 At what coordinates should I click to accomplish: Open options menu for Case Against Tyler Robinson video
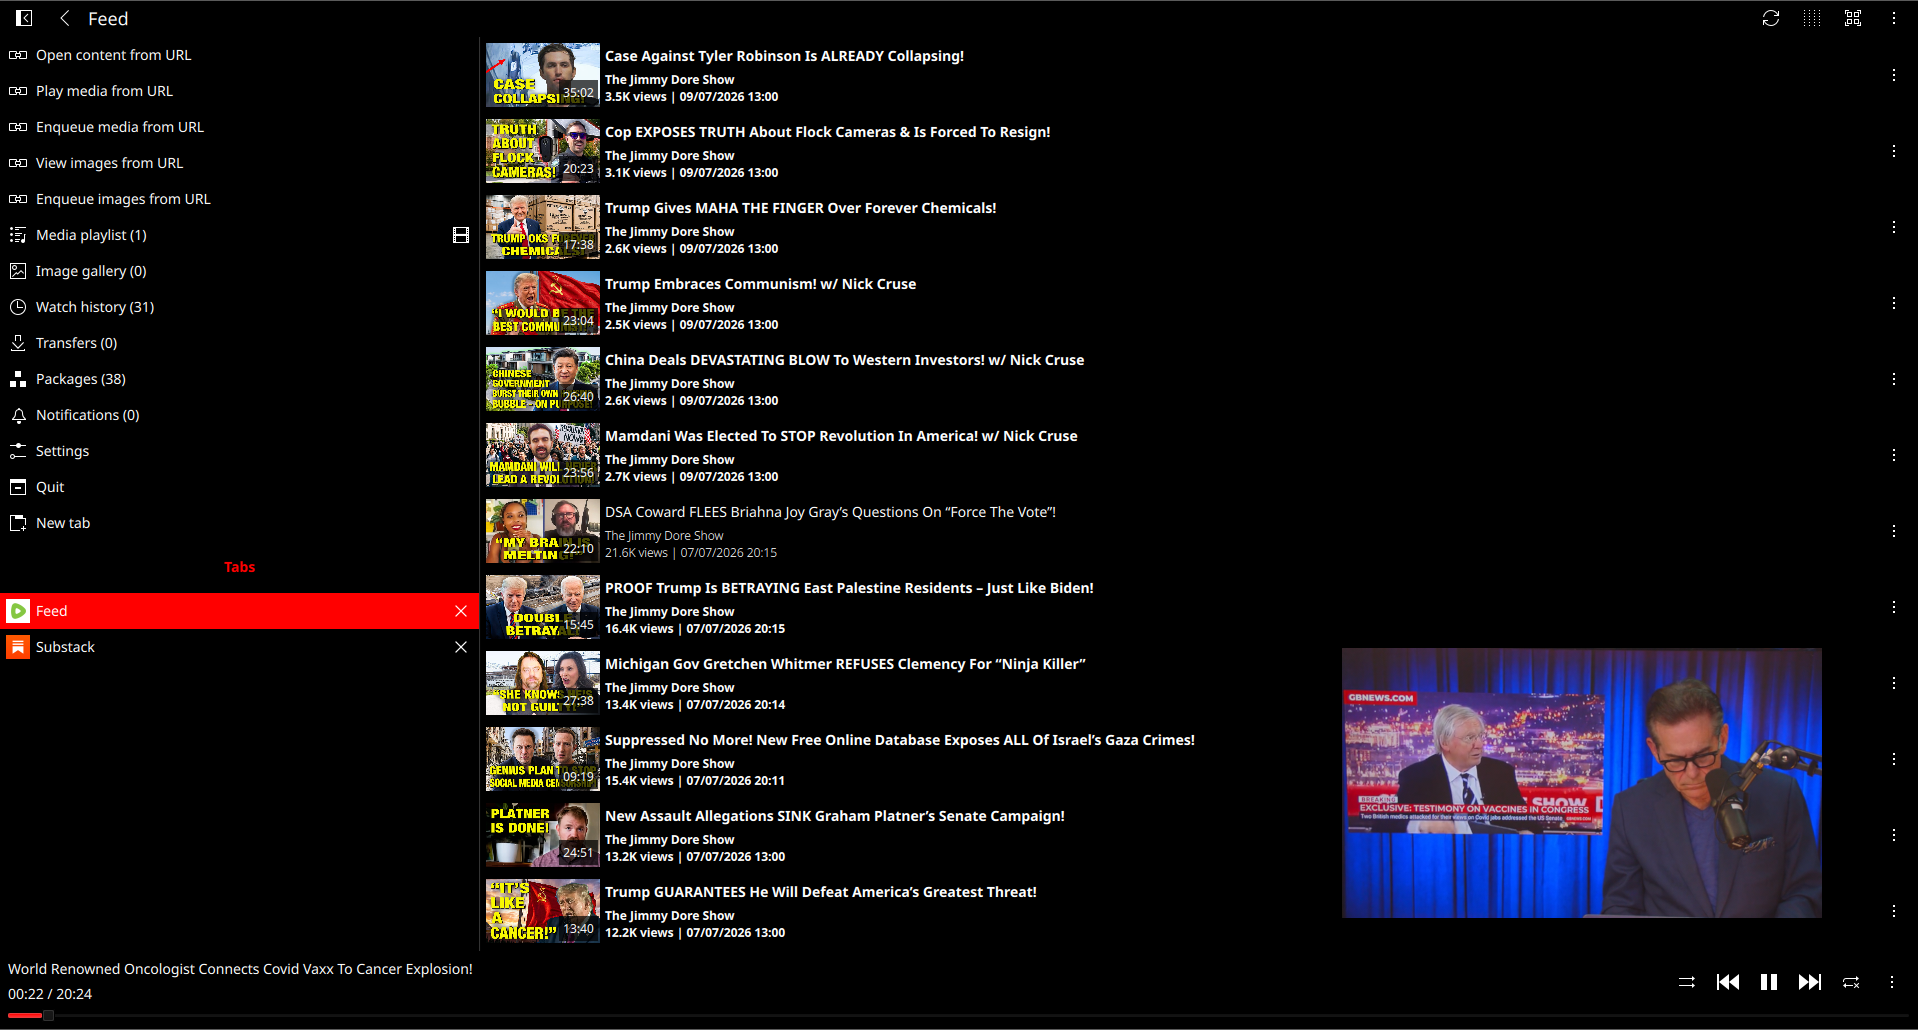(1894, 75)
